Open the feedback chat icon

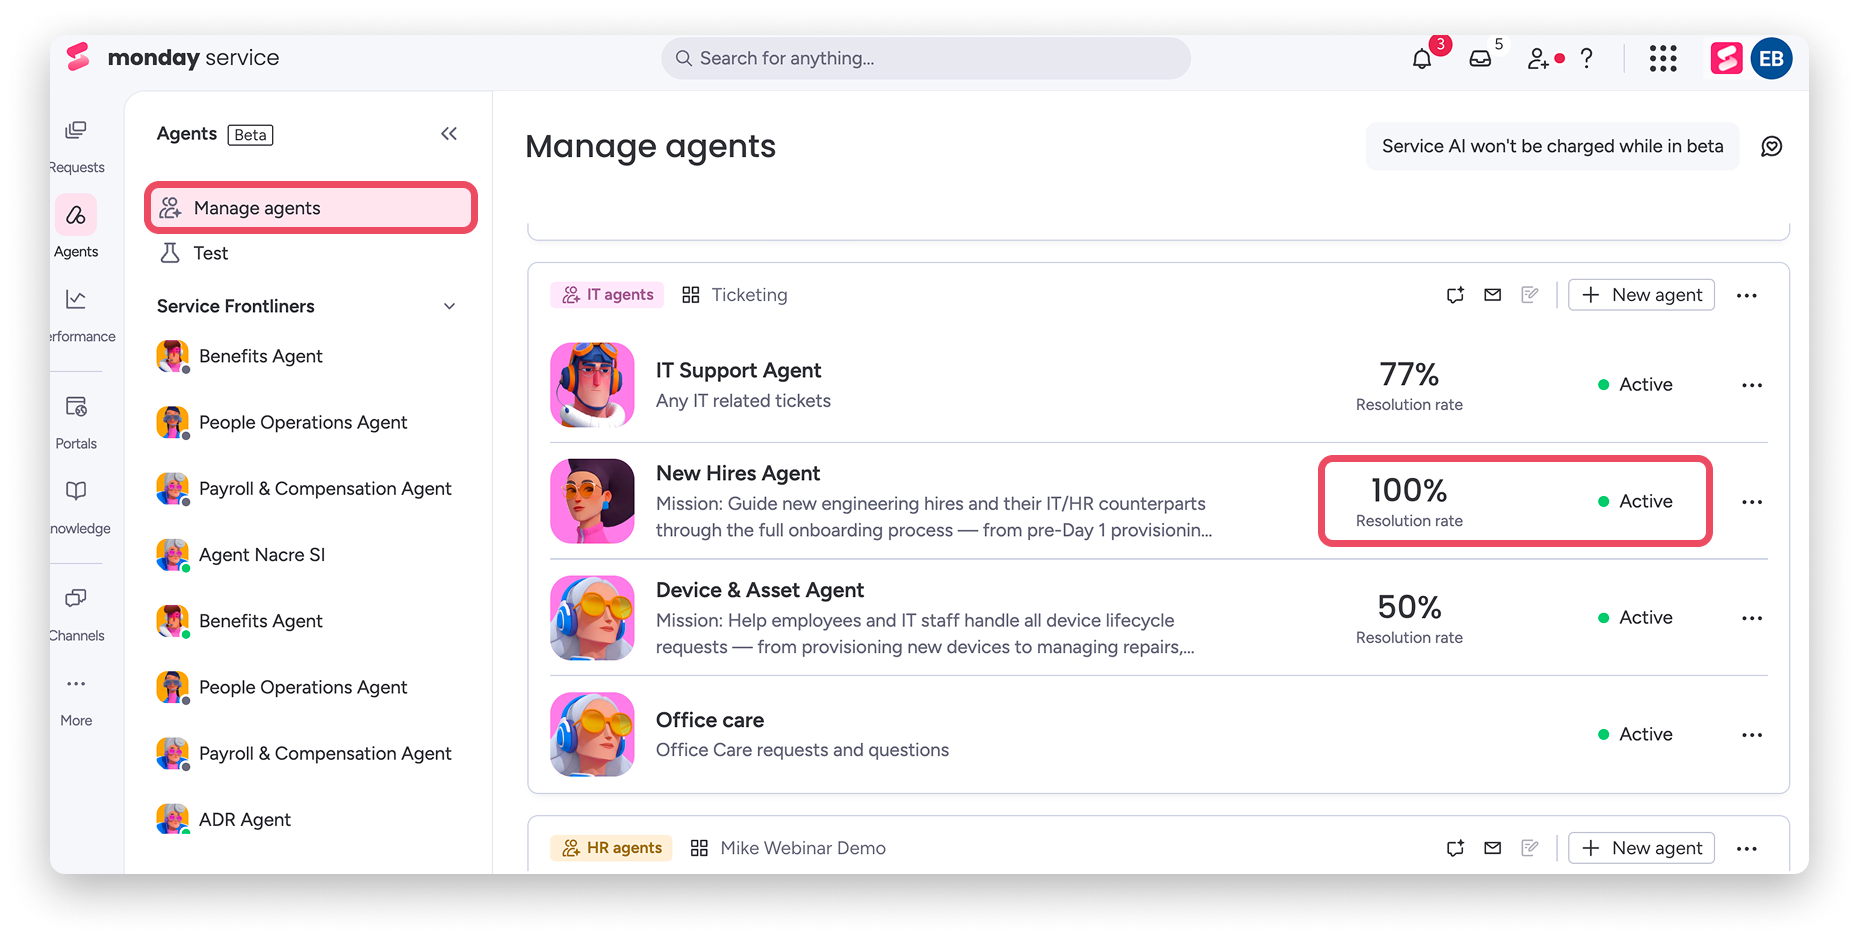[x=1771, y=147]
